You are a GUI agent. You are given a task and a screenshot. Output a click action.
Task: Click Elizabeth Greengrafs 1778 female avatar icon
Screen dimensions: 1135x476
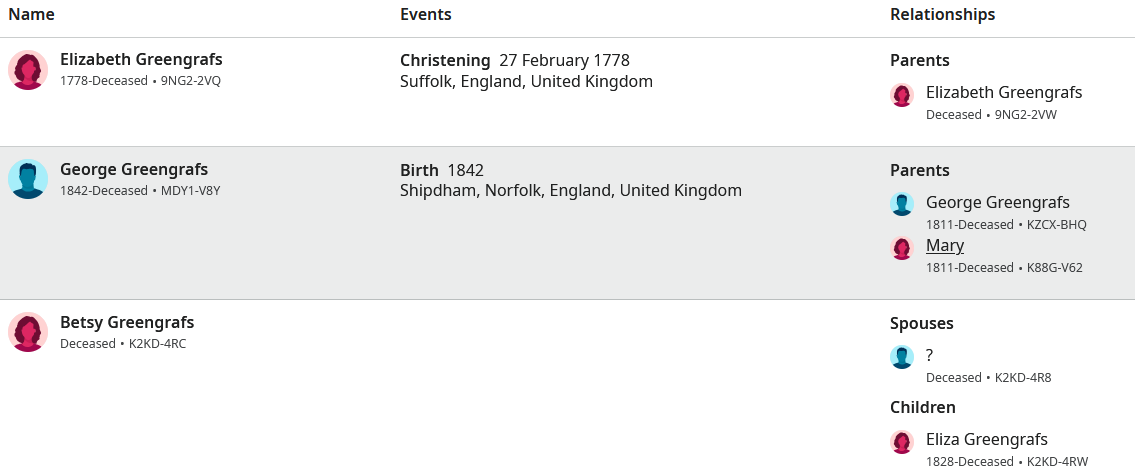coord(28,70)
